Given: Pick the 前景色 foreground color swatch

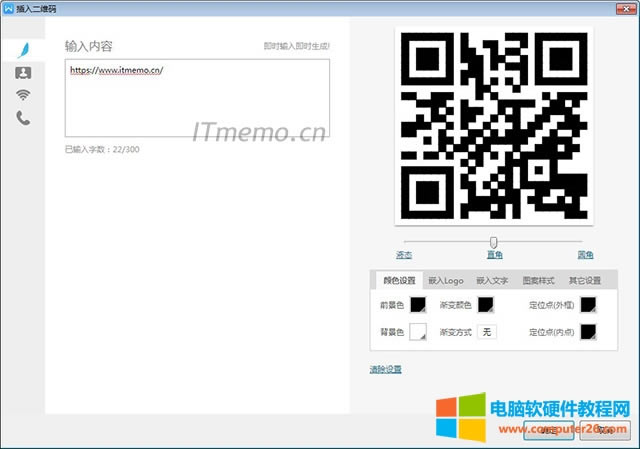Looking at the screenshot, I should click(x=417, y=305).
